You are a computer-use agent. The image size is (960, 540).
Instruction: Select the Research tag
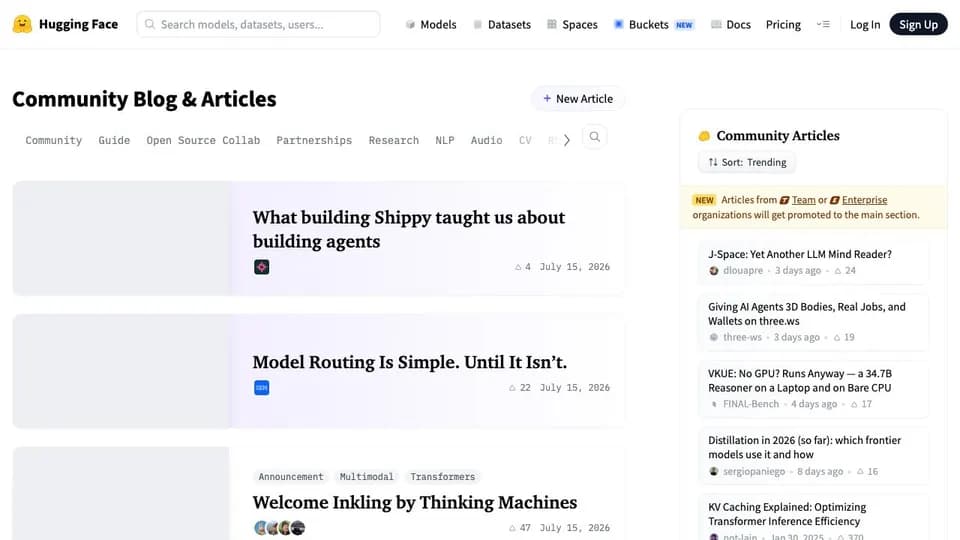(x=394, y=140)
